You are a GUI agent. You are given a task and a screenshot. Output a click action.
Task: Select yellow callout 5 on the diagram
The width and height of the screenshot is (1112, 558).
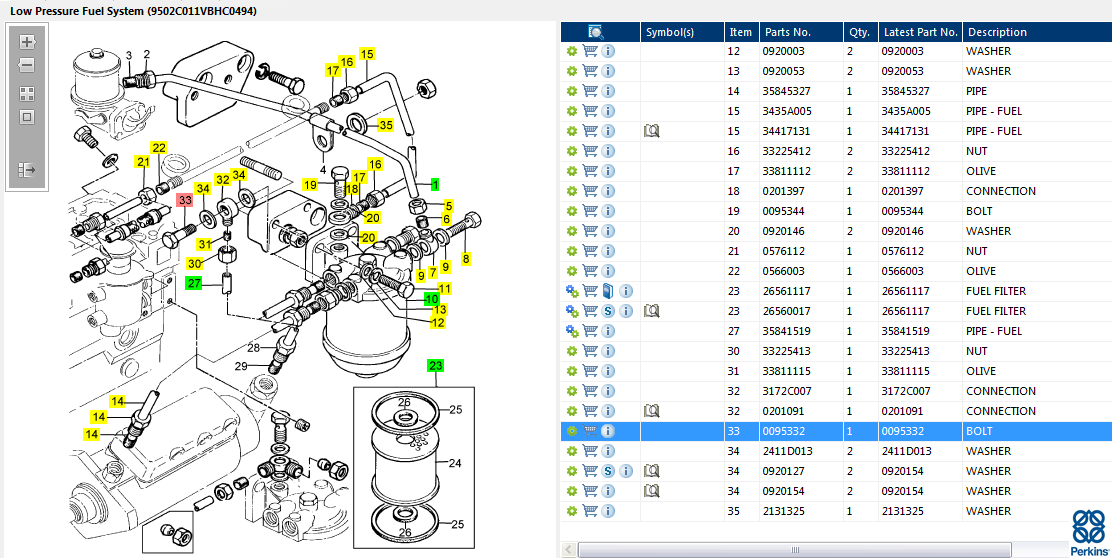pos(449,206)
